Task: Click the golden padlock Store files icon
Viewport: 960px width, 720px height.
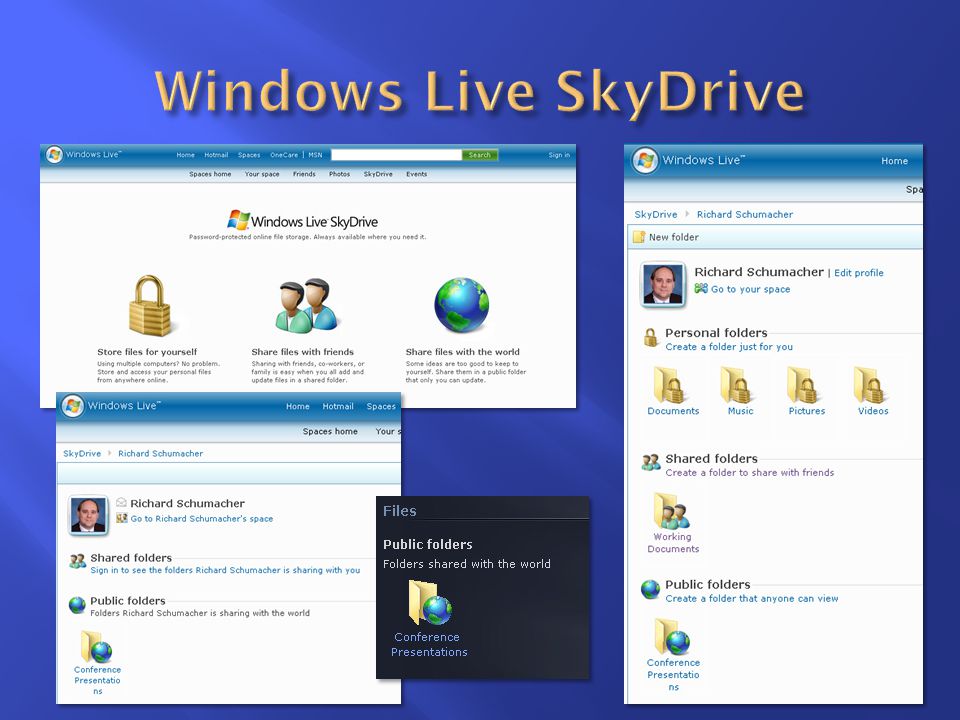Action: (x=149, y=306)
